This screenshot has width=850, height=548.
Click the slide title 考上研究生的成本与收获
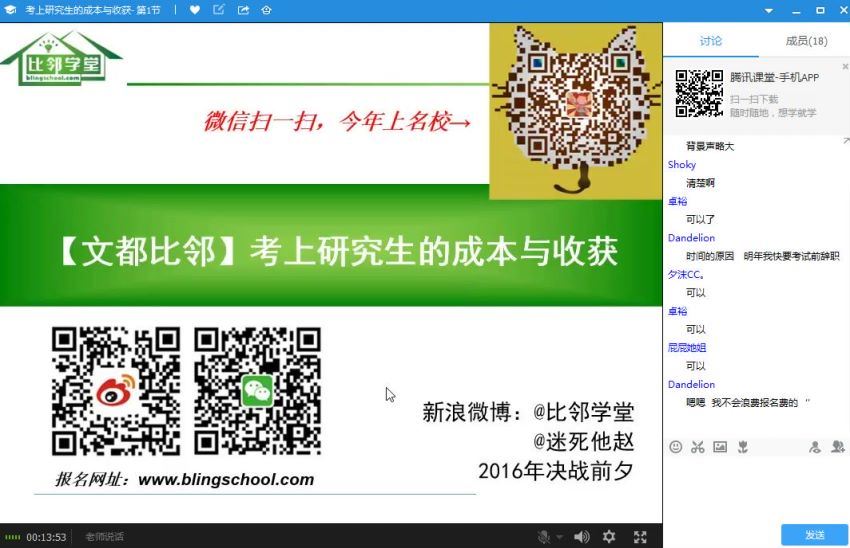click(434, 251)
